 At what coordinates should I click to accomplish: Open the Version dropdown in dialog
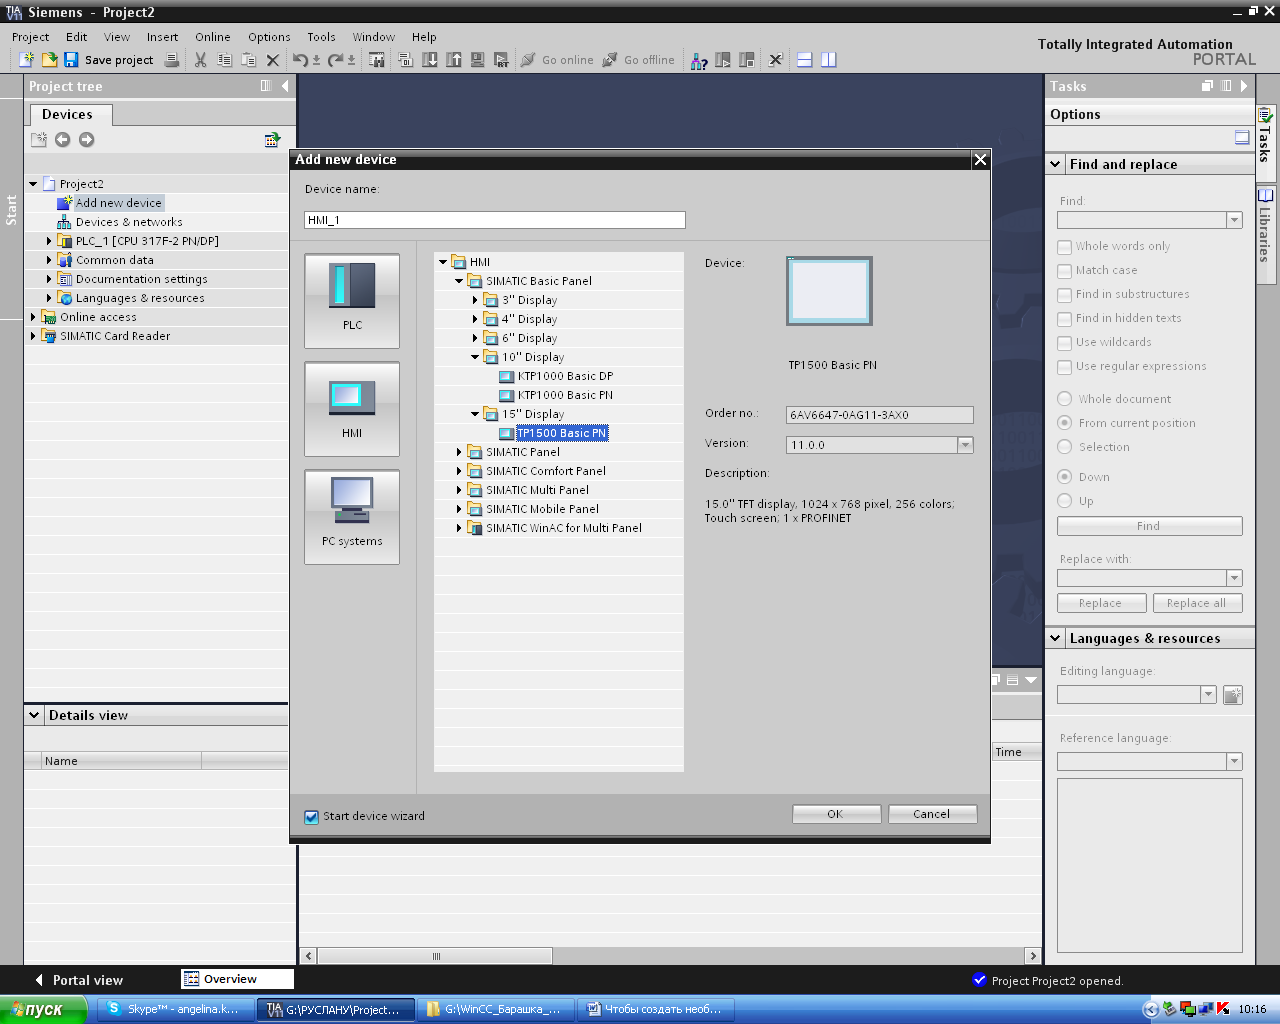965,445
